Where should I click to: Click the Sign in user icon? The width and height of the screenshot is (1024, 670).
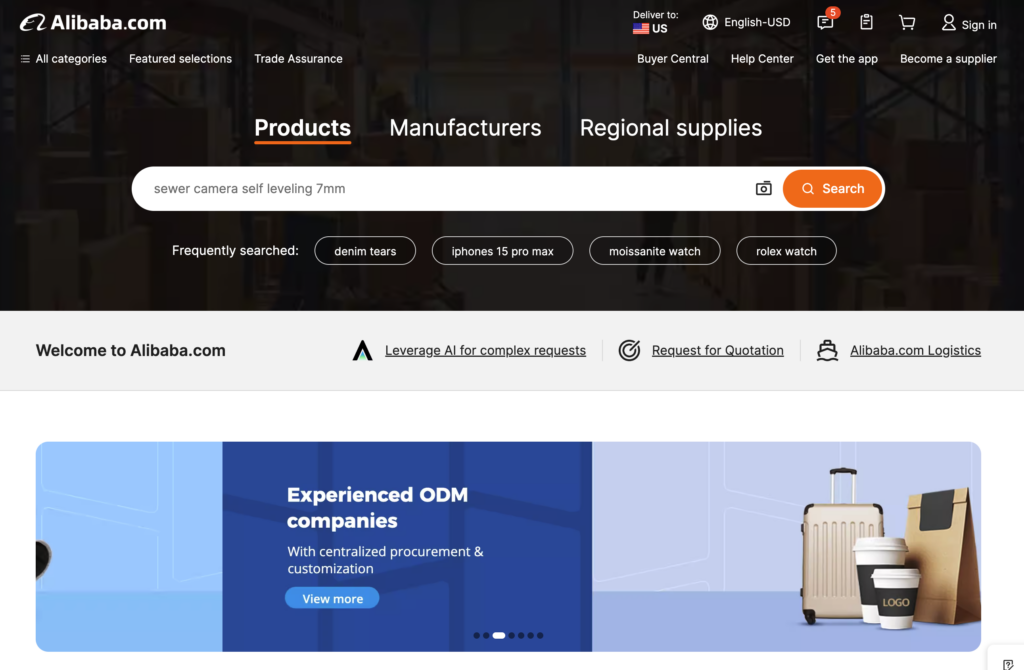[948, 23]
